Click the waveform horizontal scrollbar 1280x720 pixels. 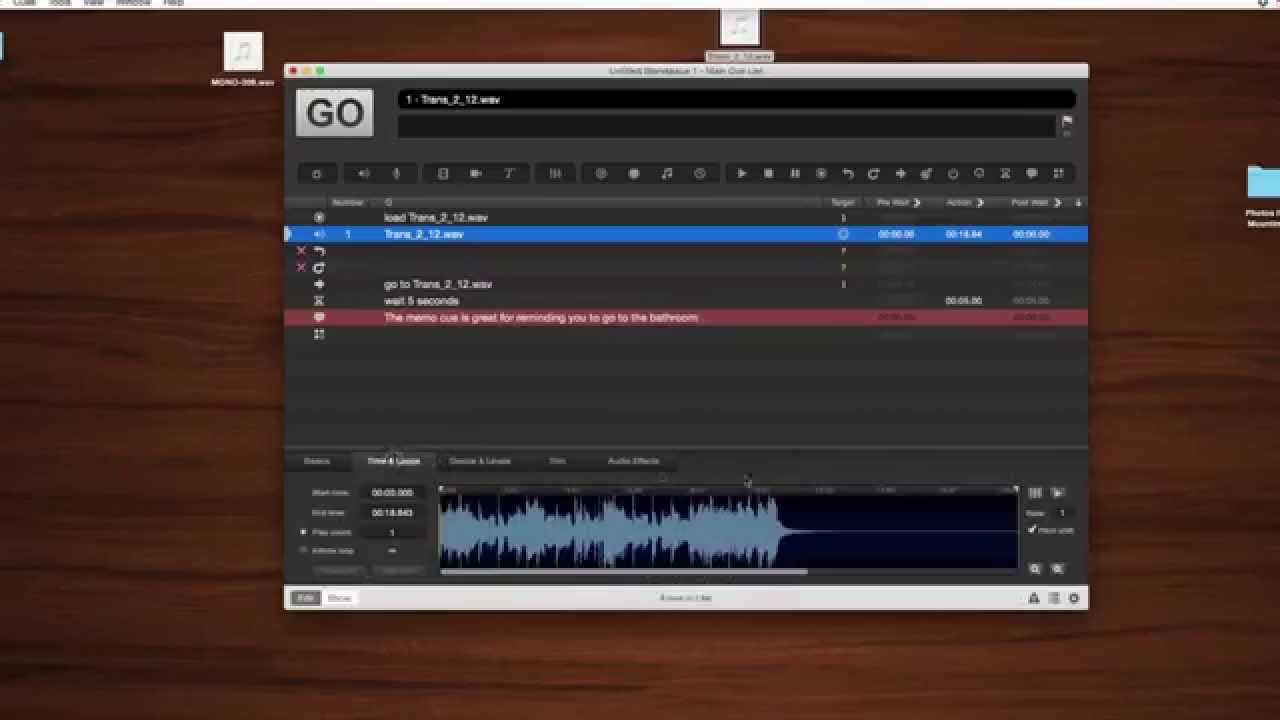click(x=624, y=572)
